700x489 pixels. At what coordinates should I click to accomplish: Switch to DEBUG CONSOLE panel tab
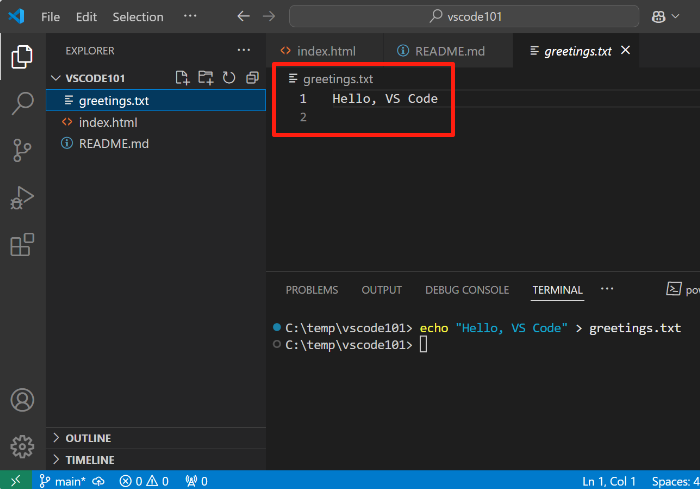point(467,290)
